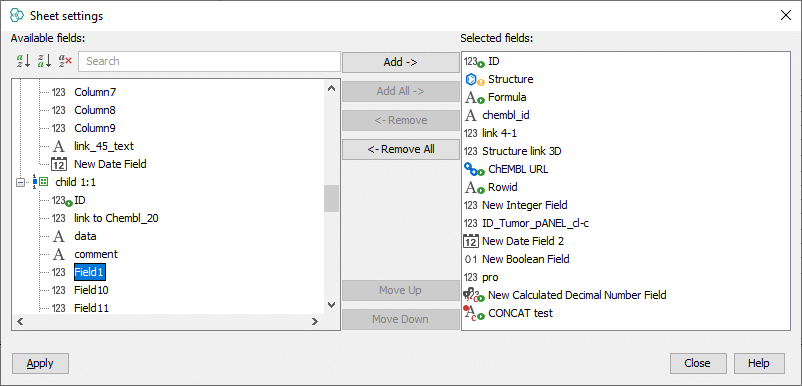This screenshot has height=386, width=802.
Task: Select pro in Selected fields
Action: pyautogui.click(x=490, y=277)
